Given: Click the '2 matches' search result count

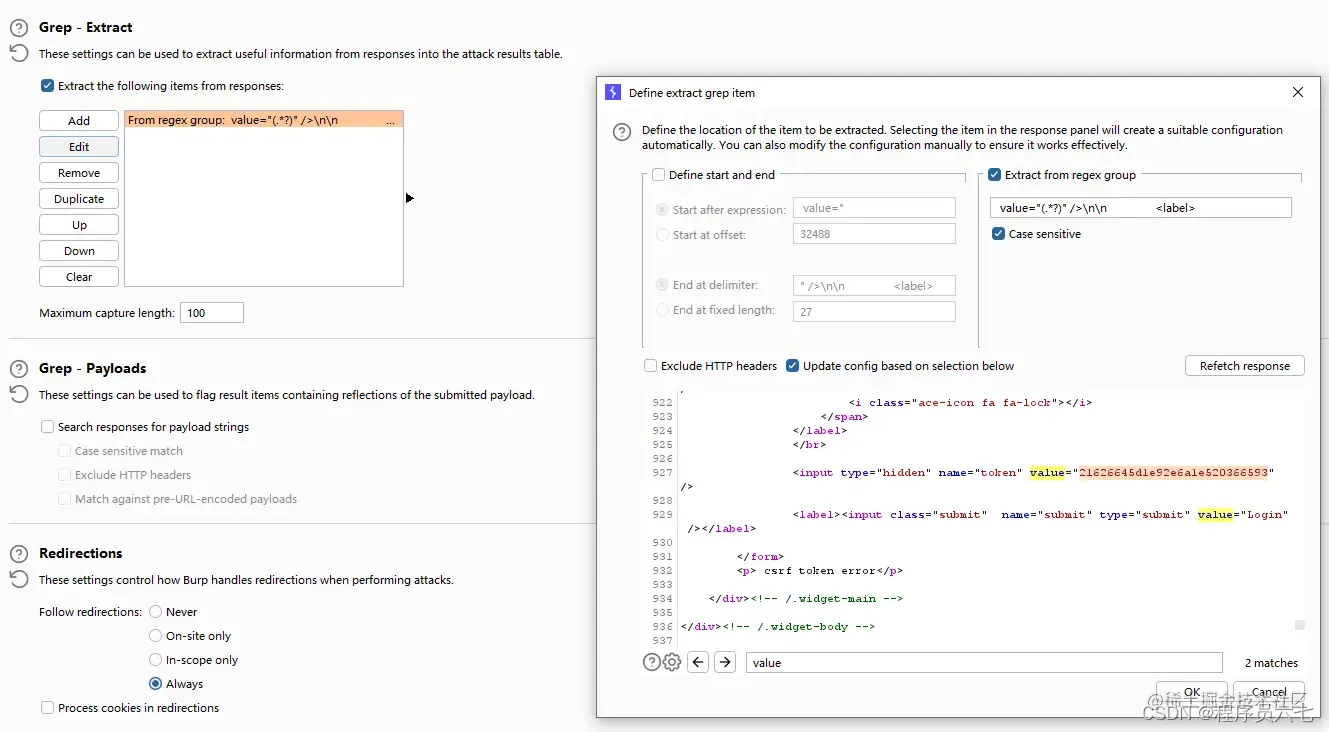Looking at the screenshot, I should (x=1271, y=663).
